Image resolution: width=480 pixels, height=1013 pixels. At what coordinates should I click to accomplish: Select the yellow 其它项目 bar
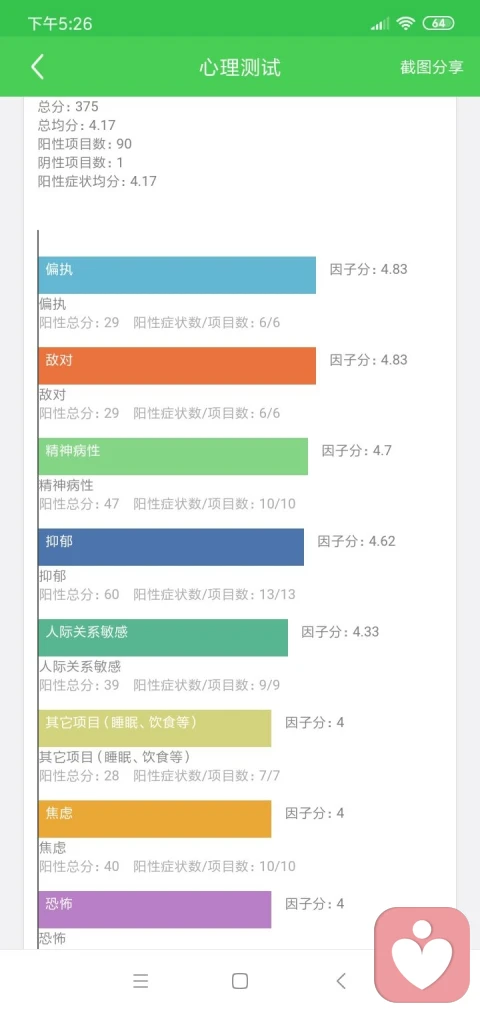[154, 728]
